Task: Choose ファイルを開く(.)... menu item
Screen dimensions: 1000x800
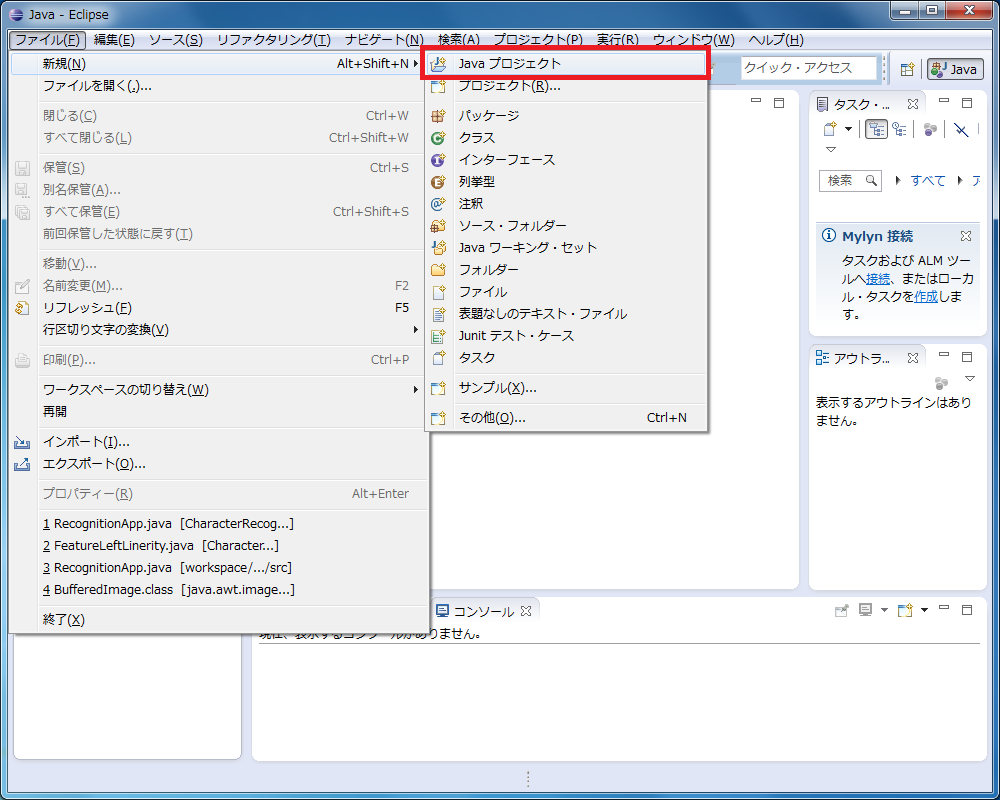Action: (x=219, y=85)
